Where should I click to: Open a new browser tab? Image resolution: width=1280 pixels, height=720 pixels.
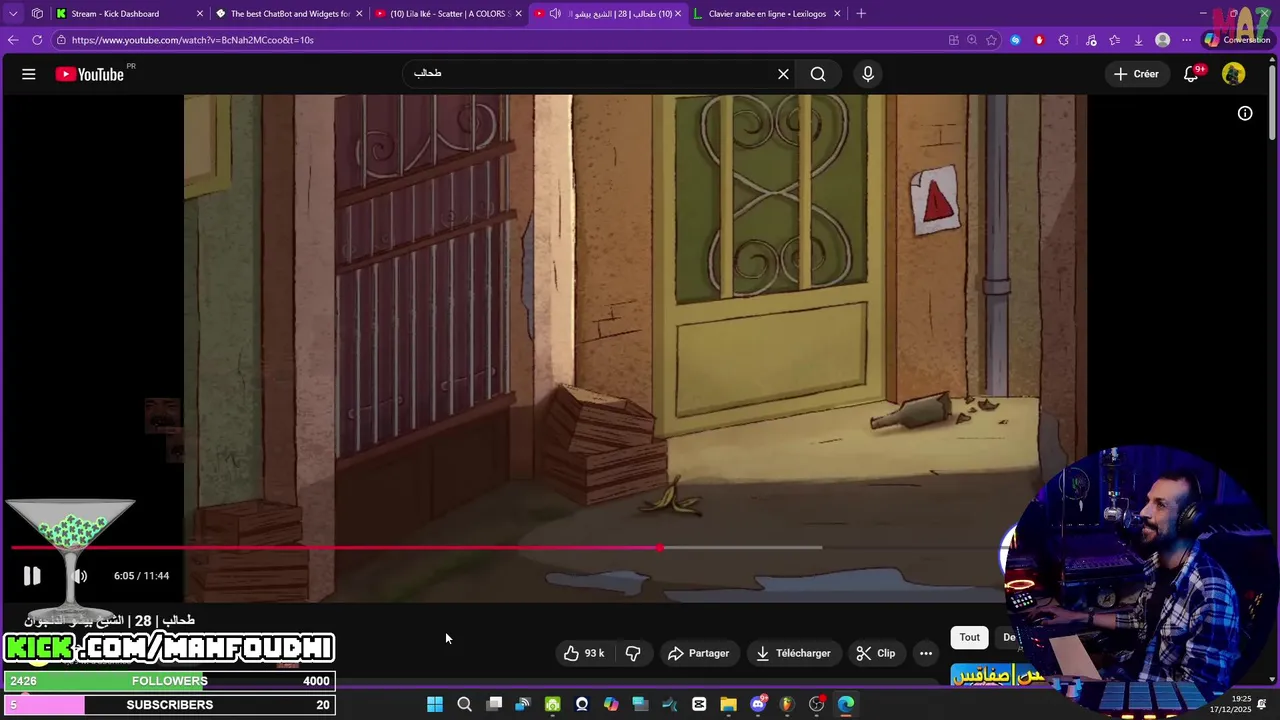(x=861, y=14)
